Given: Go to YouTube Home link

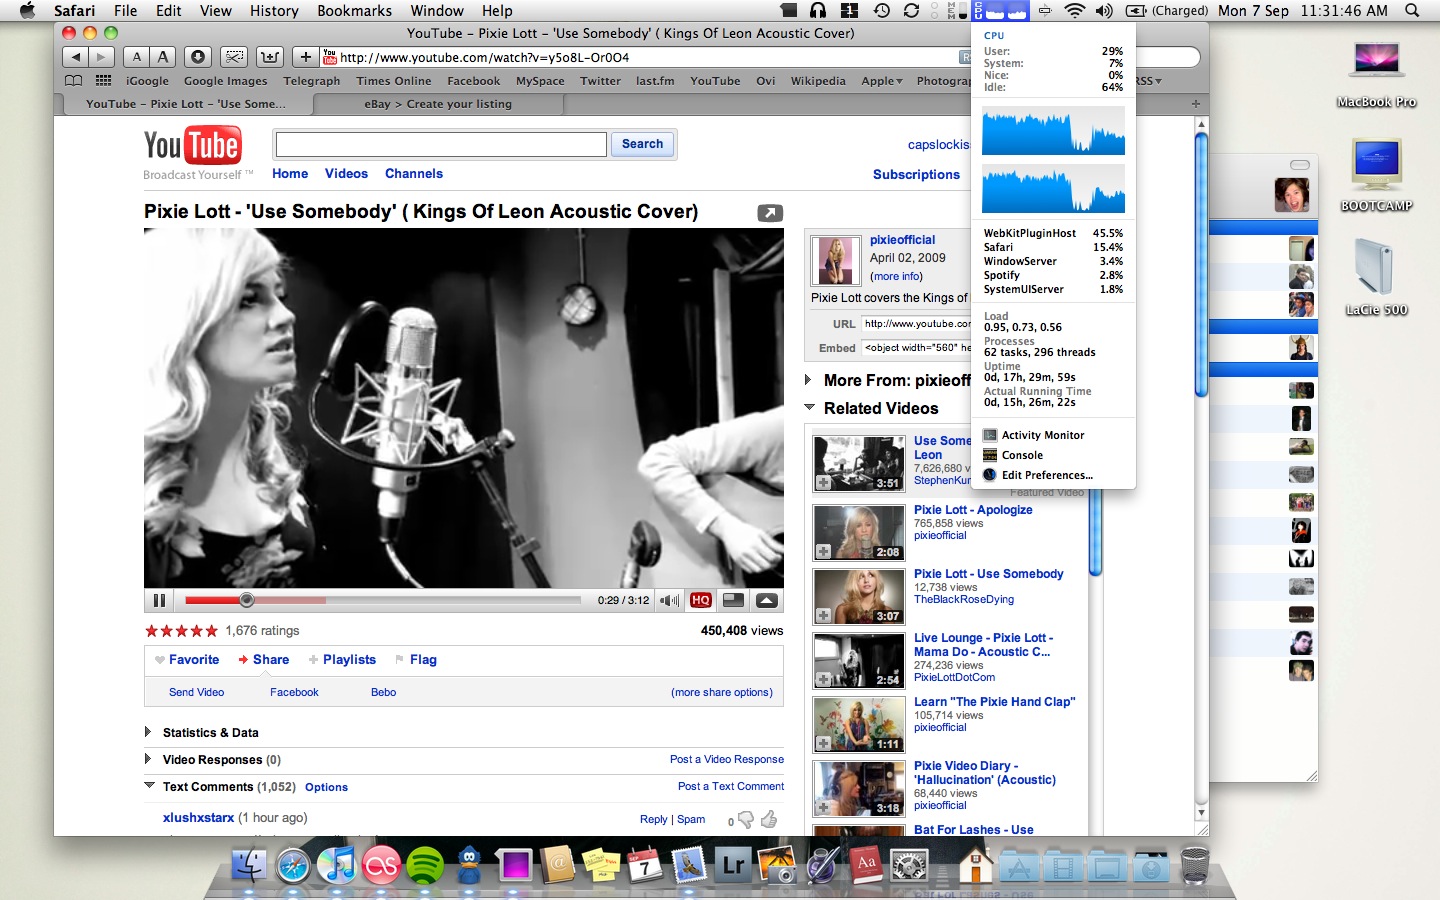Looking at the screenshot, I should (290, 173).
